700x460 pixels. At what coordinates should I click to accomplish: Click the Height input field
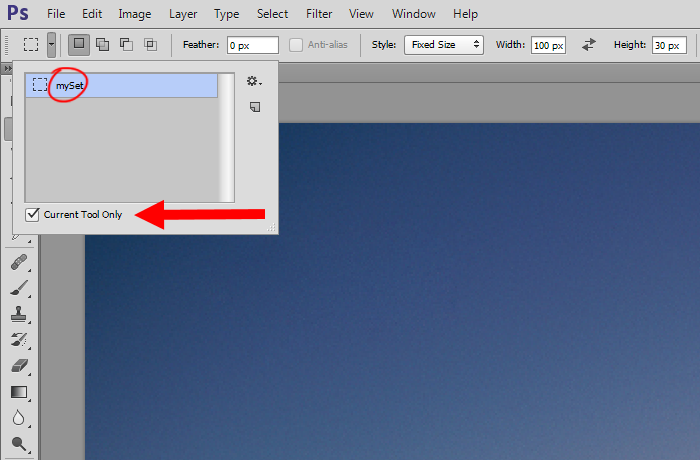[669, 45]
